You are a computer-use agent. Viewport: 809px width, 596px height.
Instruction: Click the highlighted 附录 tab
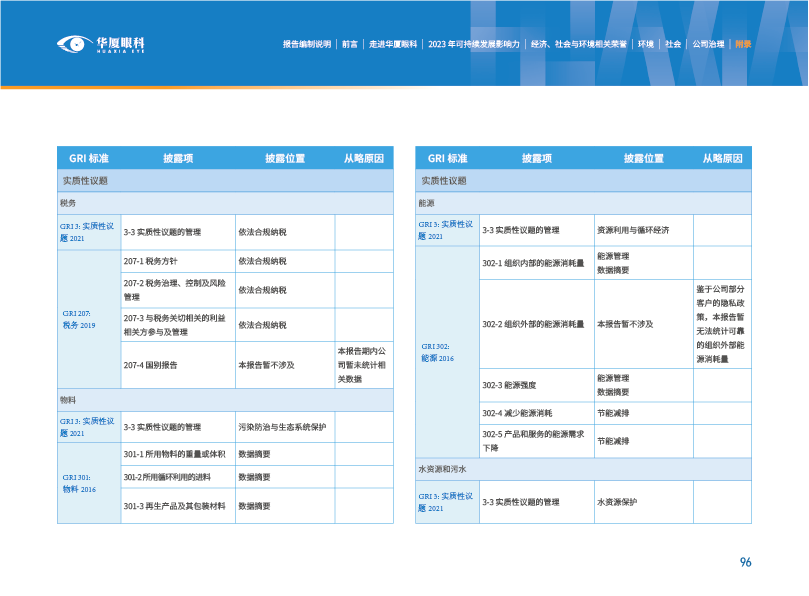pos(742,44)
